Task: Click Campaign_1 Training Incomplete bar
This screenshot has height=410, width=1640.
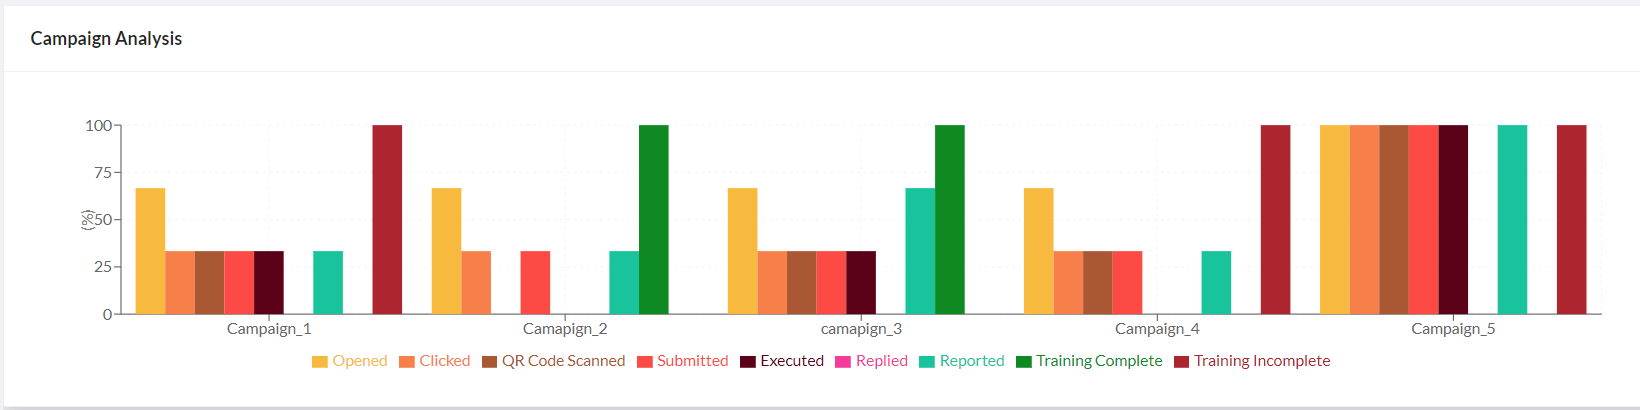Action: point(387,220)
